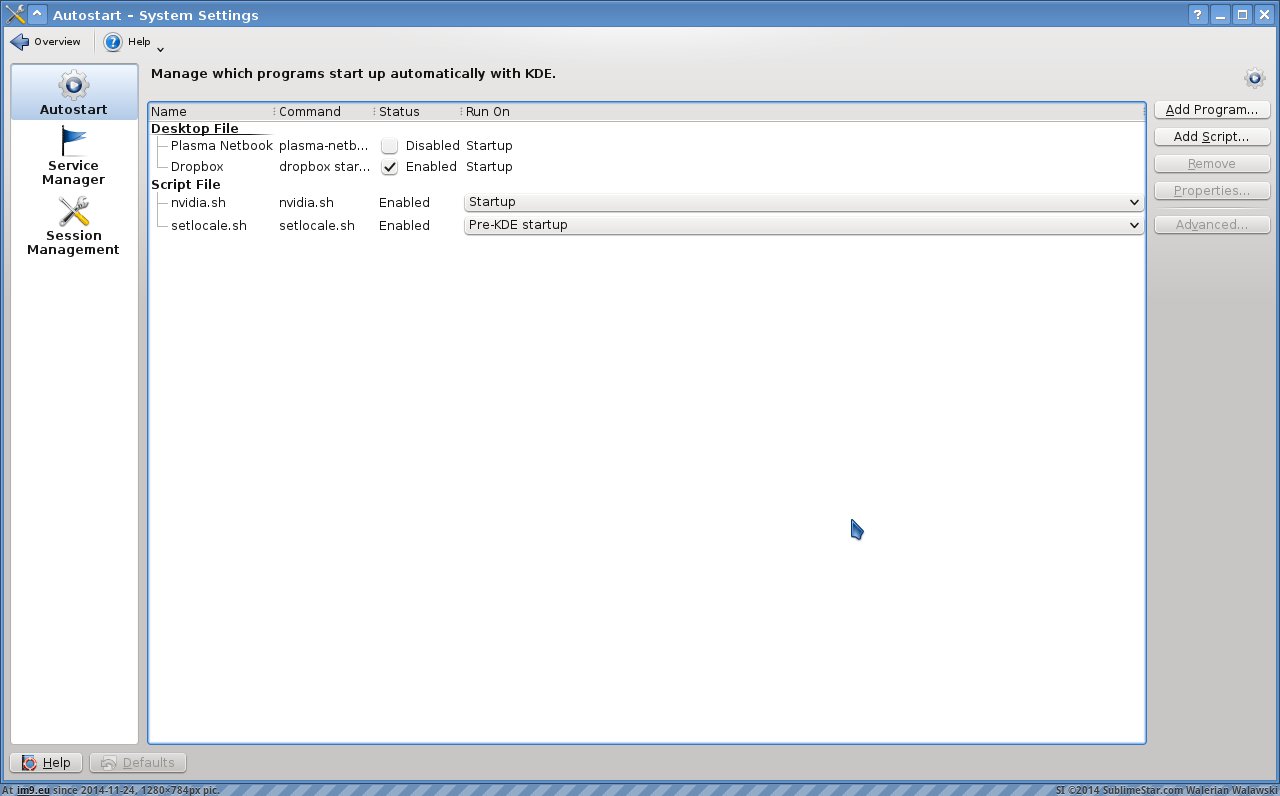This screenshot has width=1280, height=796.
Task: Select the Dropbox entry in list
Action: tap(197, 167)
